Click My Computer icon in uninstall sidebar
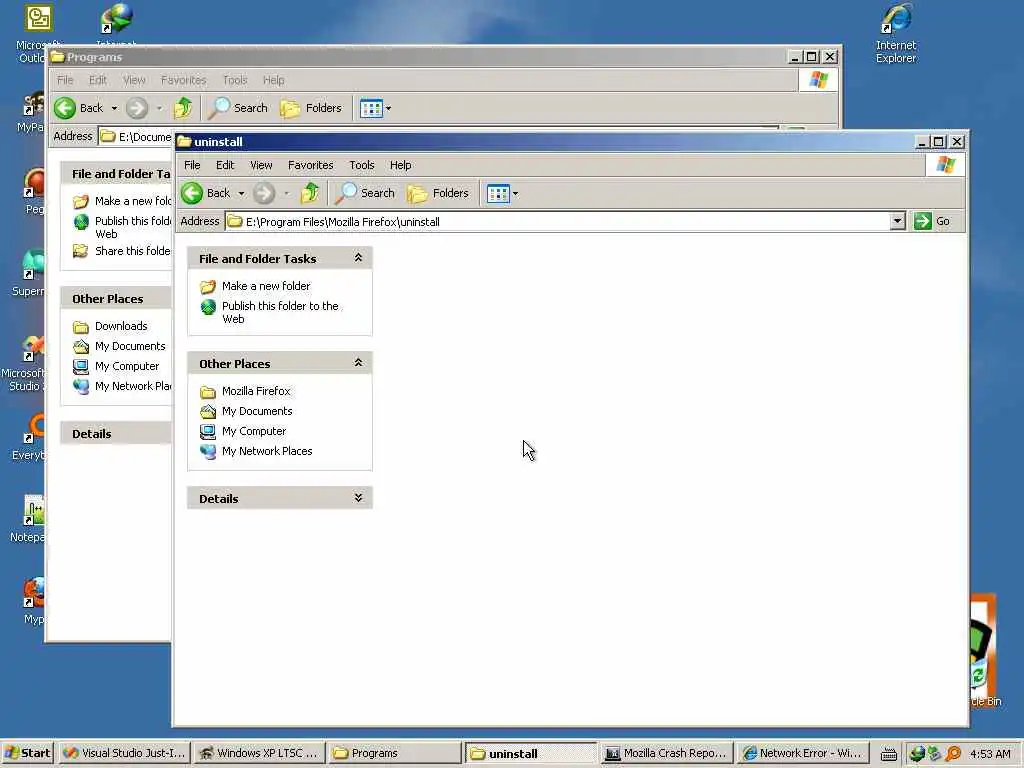1024x768 pixels. tap(208, 432)
